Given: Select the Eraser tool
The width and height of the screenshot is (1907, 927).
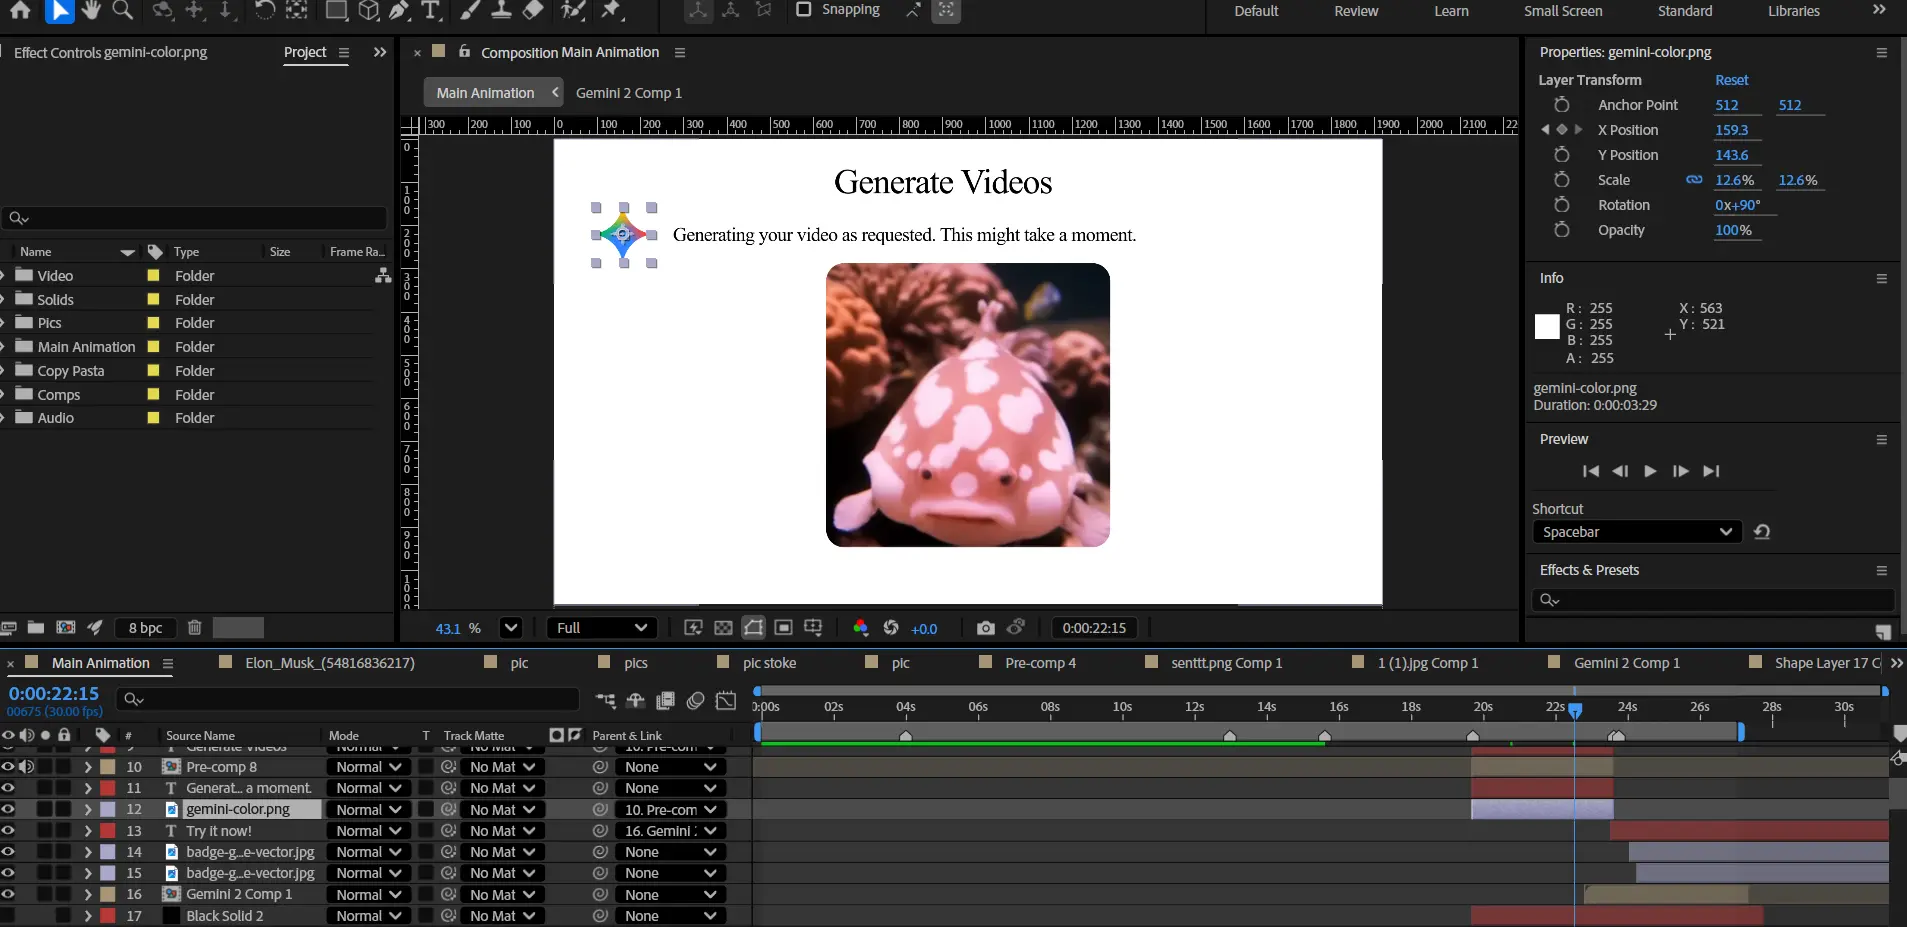Looking at the screenshot, I should pos(533,11).
